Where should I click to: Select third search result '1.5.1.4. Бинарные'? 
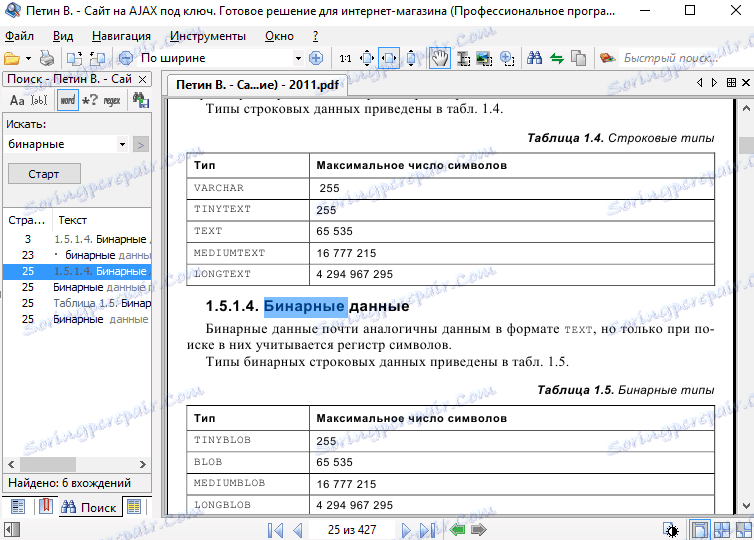(78, 271)
